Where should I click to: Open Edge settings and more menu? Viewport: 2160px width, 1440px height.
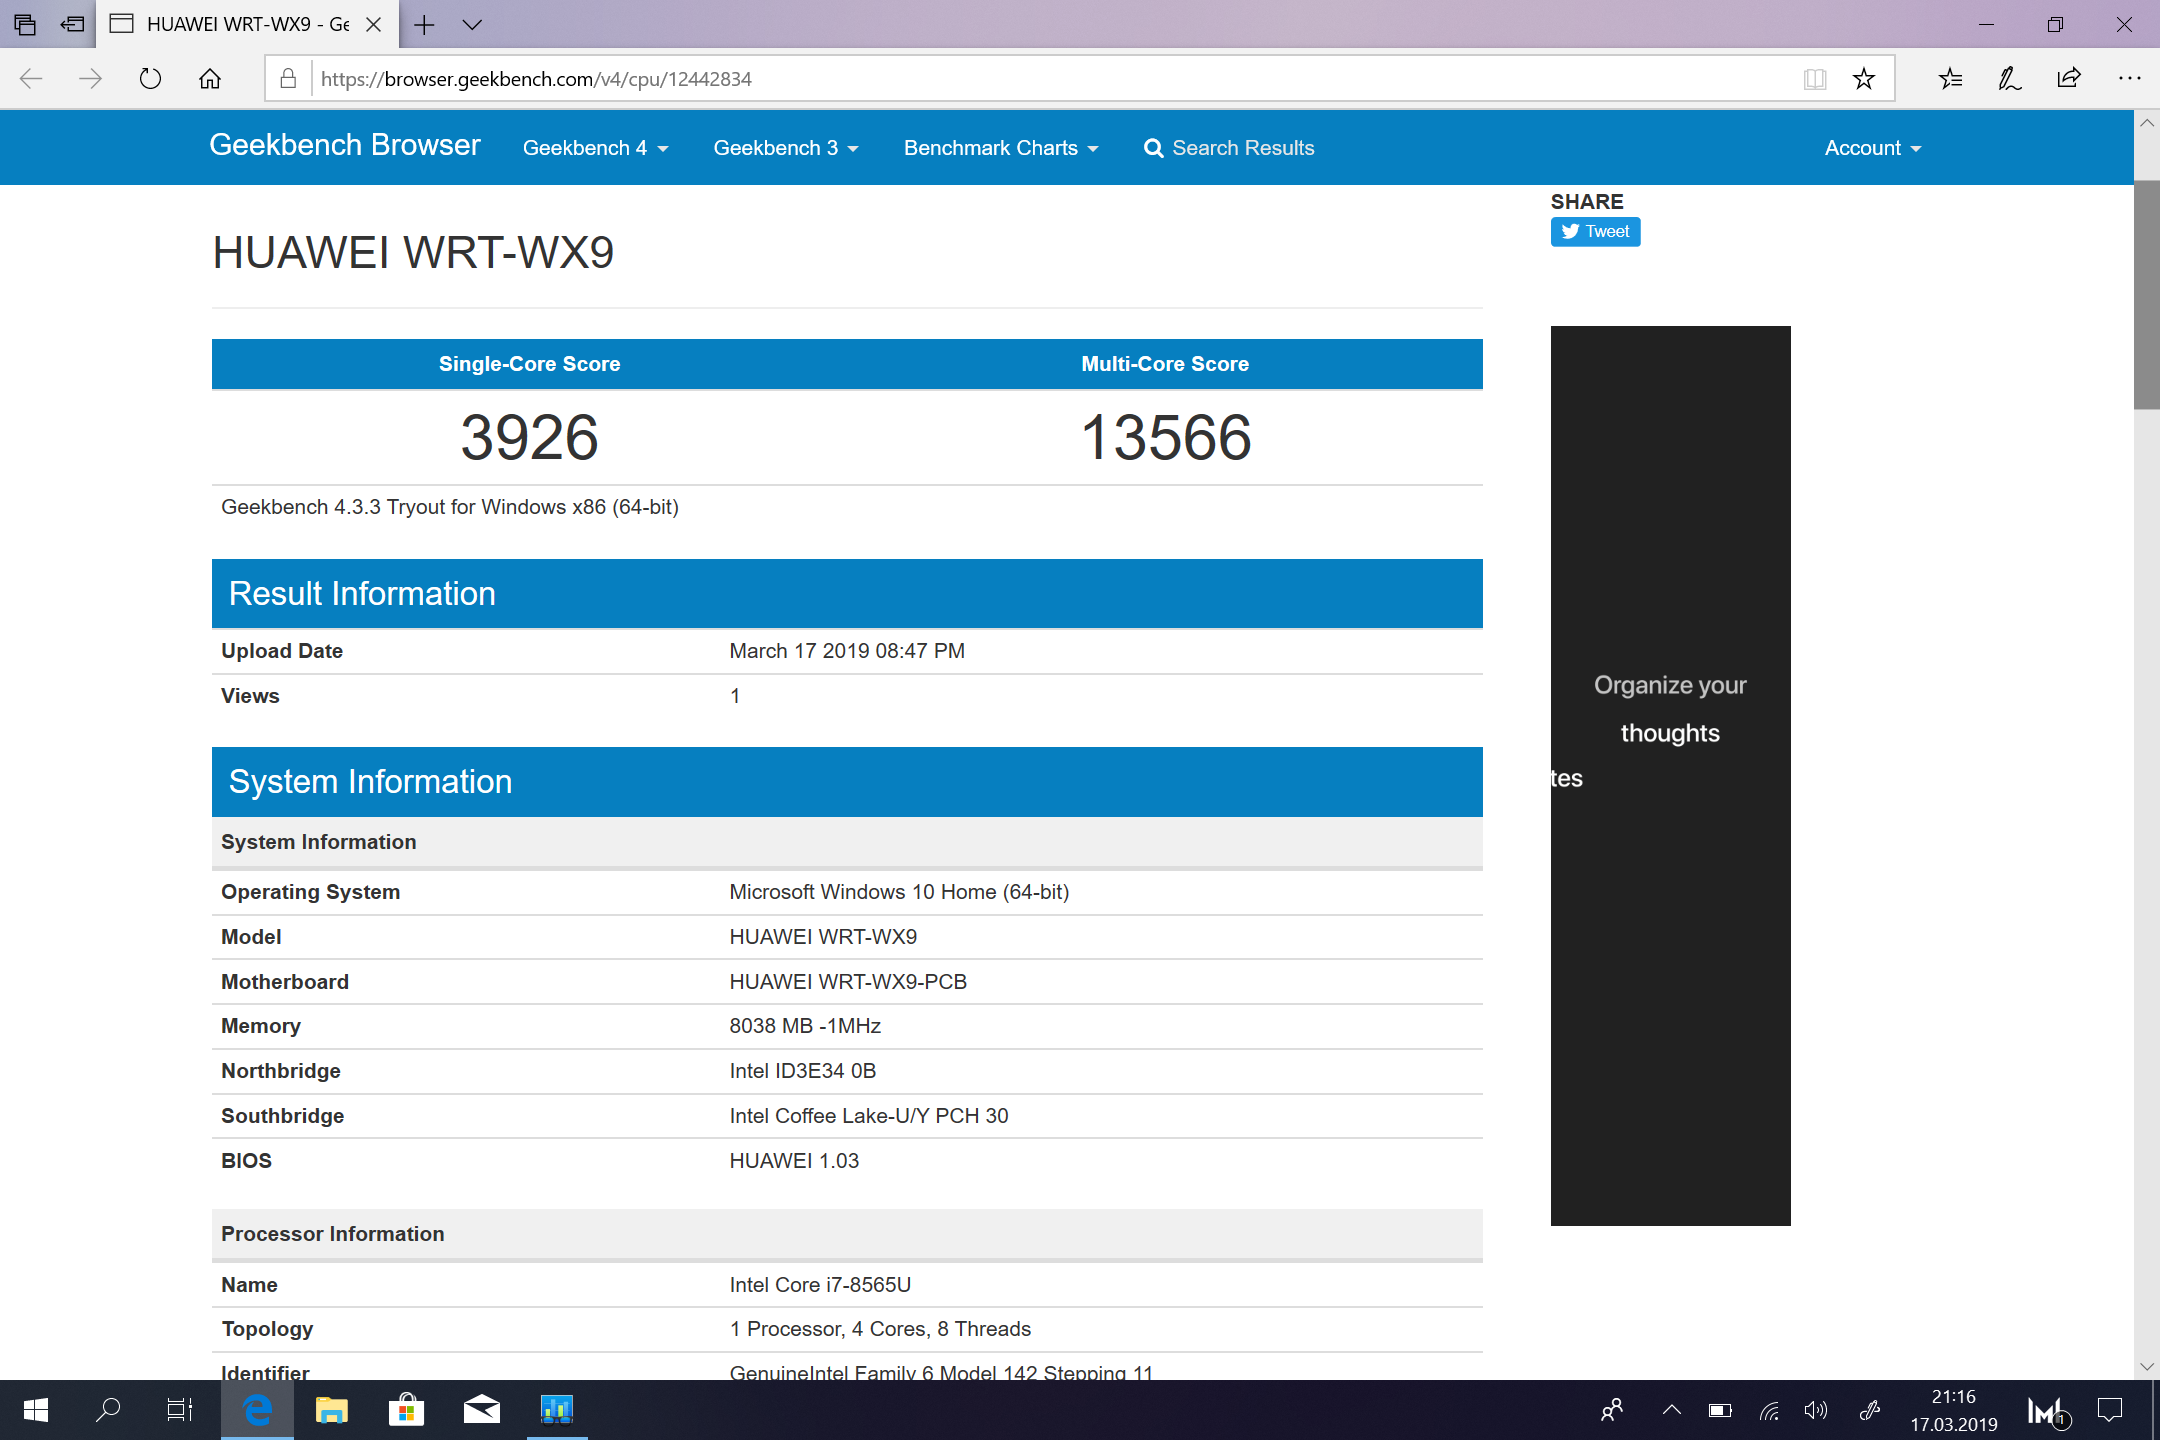pyautogui.click(x=2129, y=79)
